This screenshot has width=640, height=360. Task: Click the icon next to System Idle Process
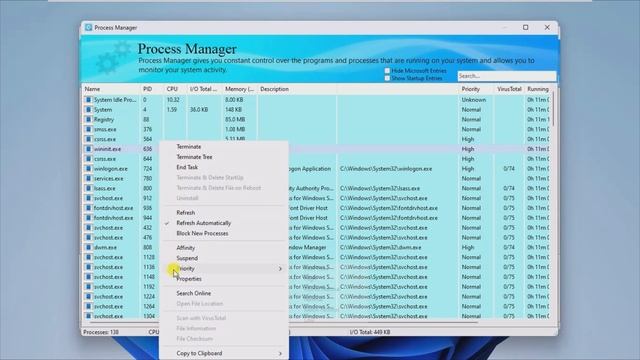[x=88, y=100]
